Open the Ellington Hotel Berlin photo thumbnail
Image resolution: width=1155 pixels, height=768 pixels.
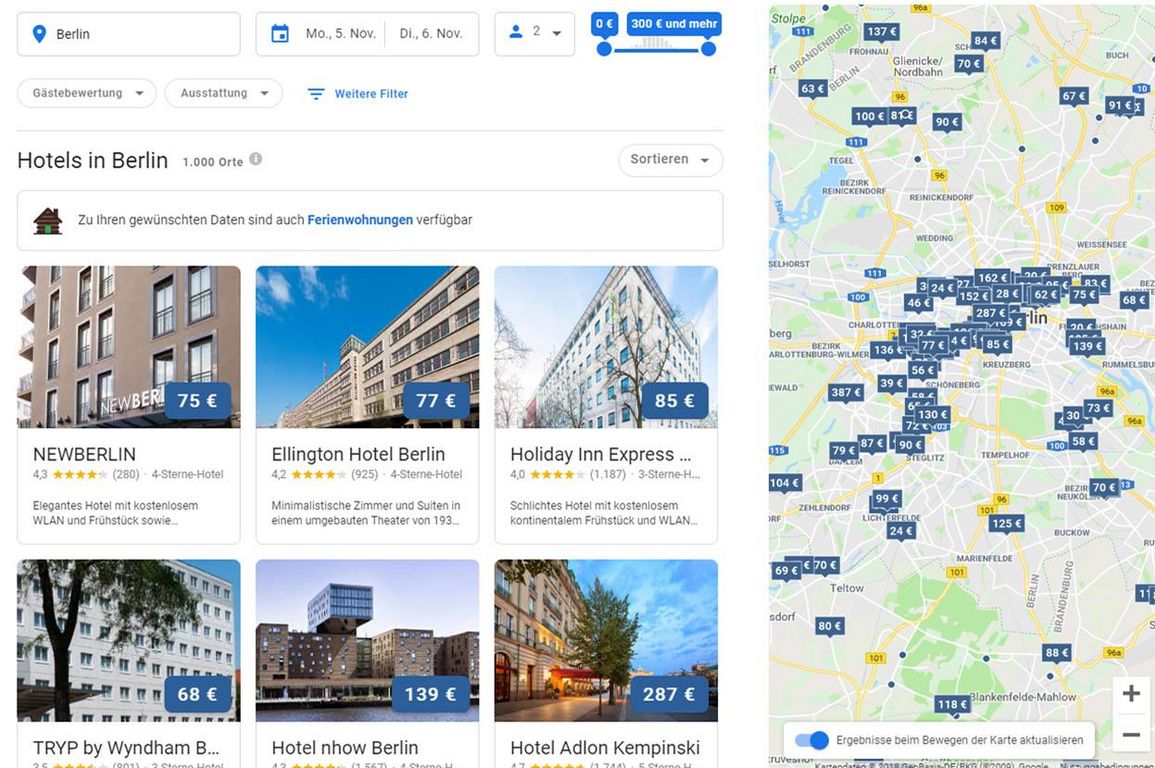368,347
